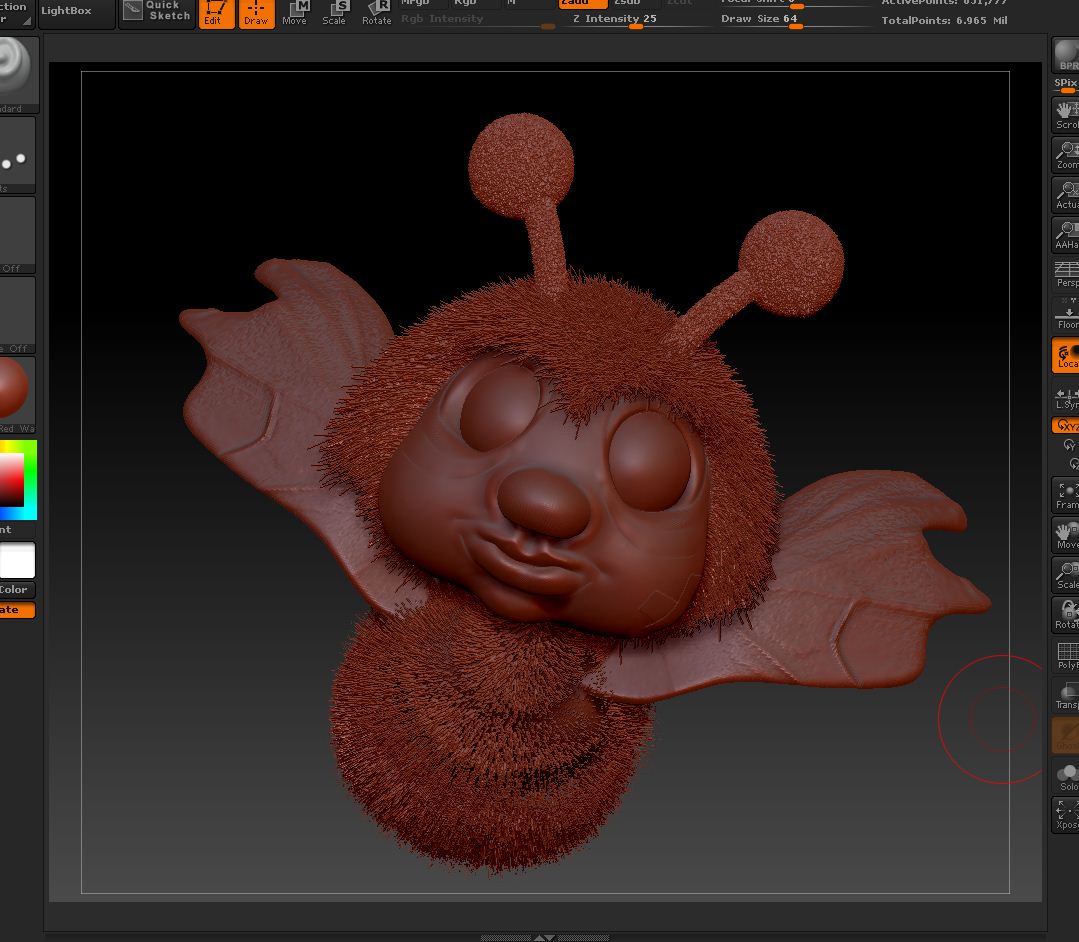The width and height of the screenshot is (1079, 942).
Task: Enable Solo mode
Action: 1066,775
